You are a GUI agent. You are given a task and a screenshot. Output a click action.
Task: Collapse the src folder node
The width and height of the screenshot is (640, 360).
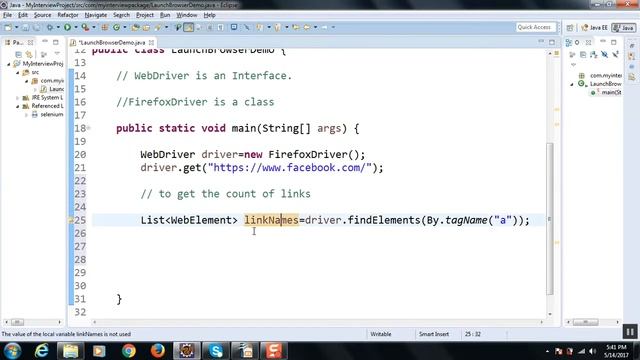(18, 73)
